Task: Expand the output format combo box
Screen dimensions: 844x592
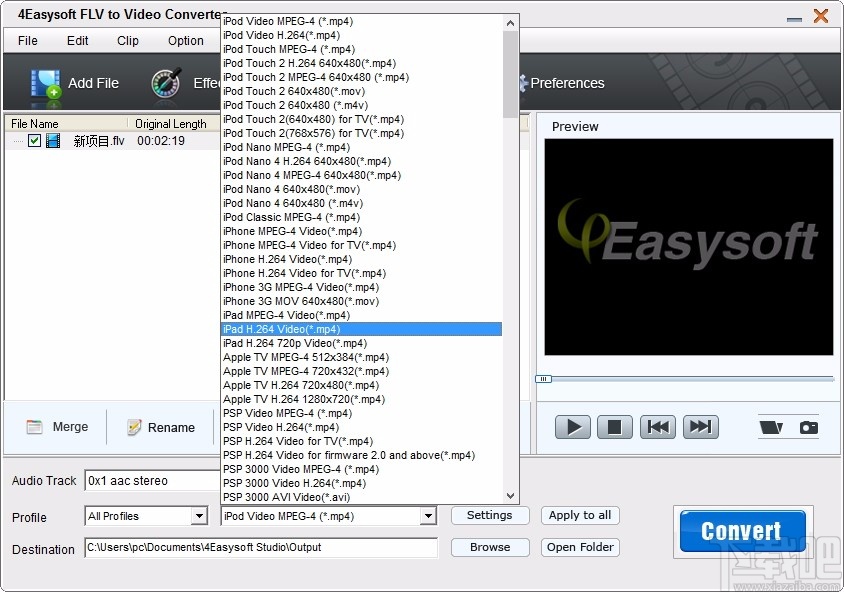Action: pos(427,515)
